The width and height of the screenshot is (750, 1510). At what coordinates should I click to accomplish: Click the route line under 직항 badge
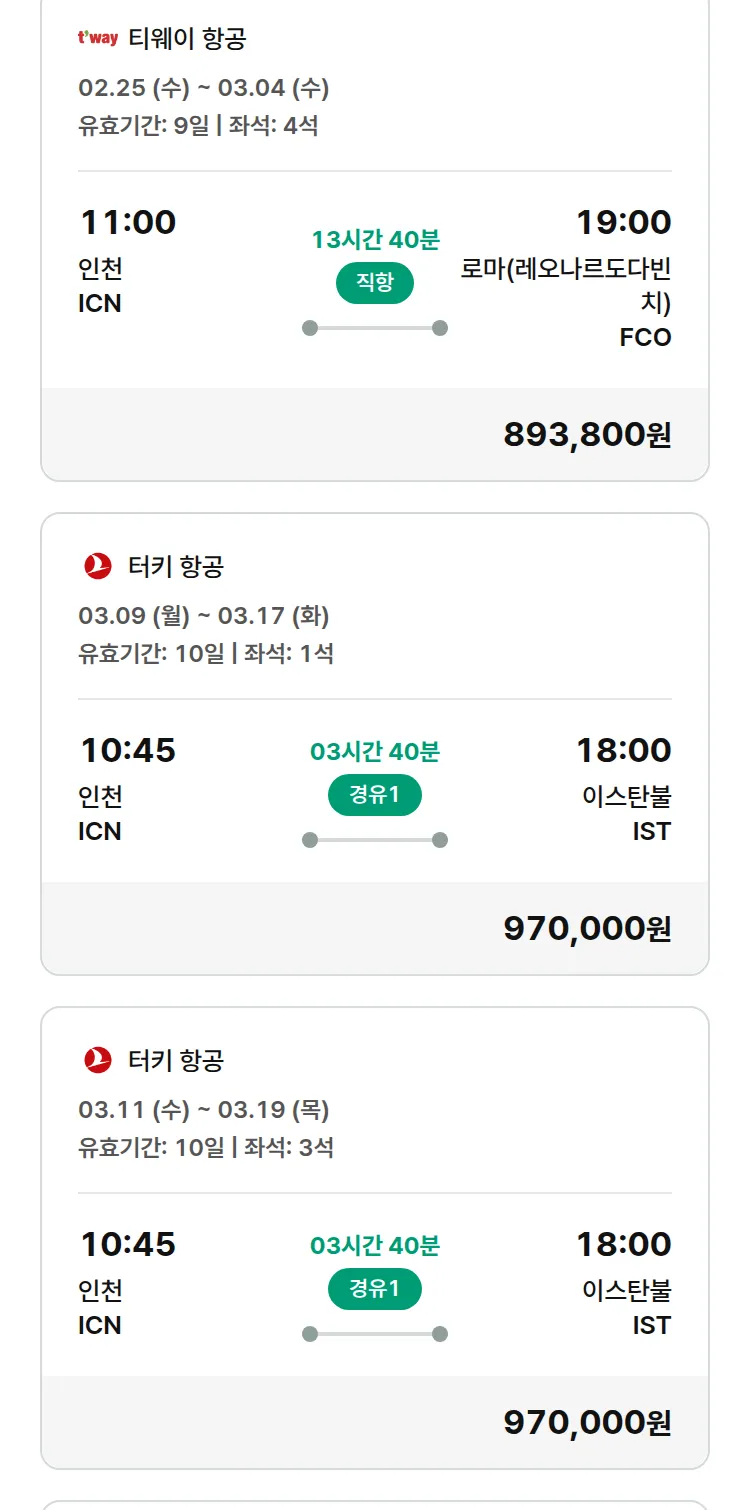pyautogui.click(x=375, y=328)
